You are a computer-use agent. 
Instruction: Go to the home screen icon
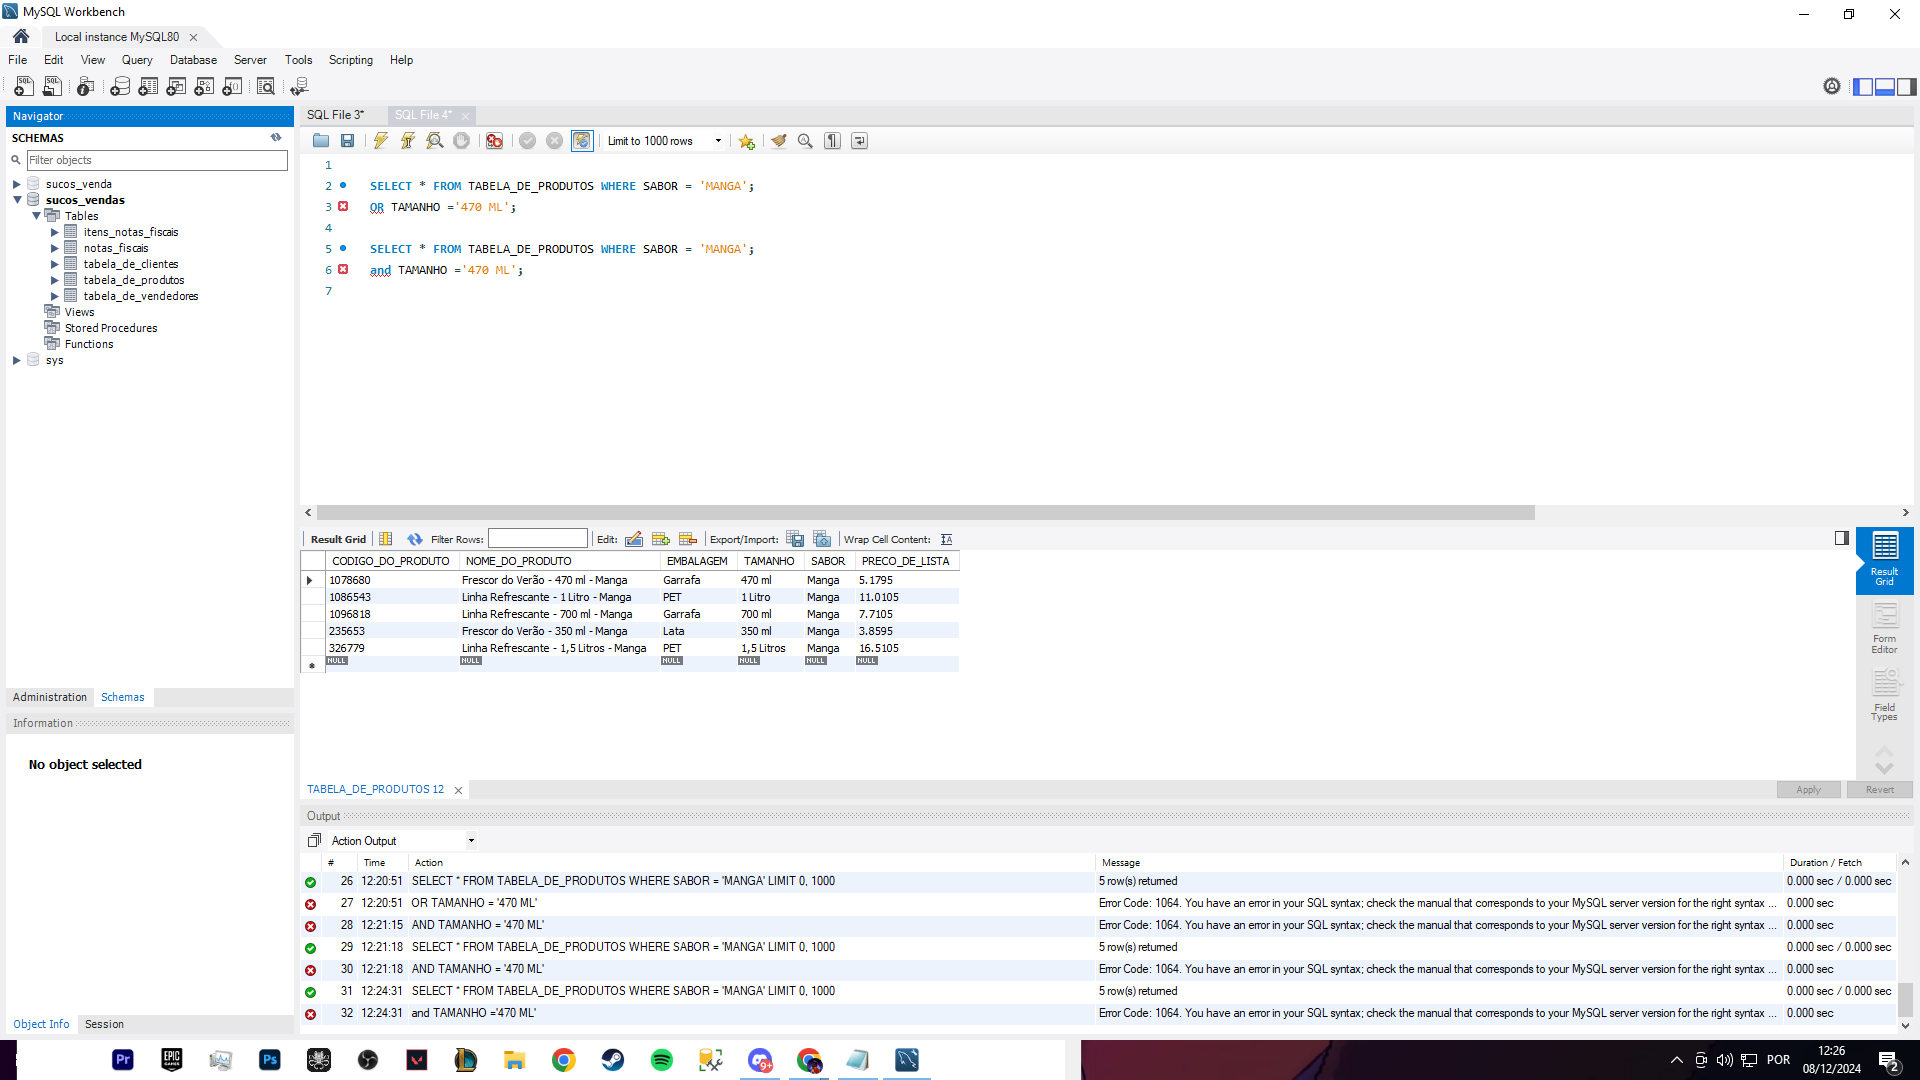tap(21, 36)
